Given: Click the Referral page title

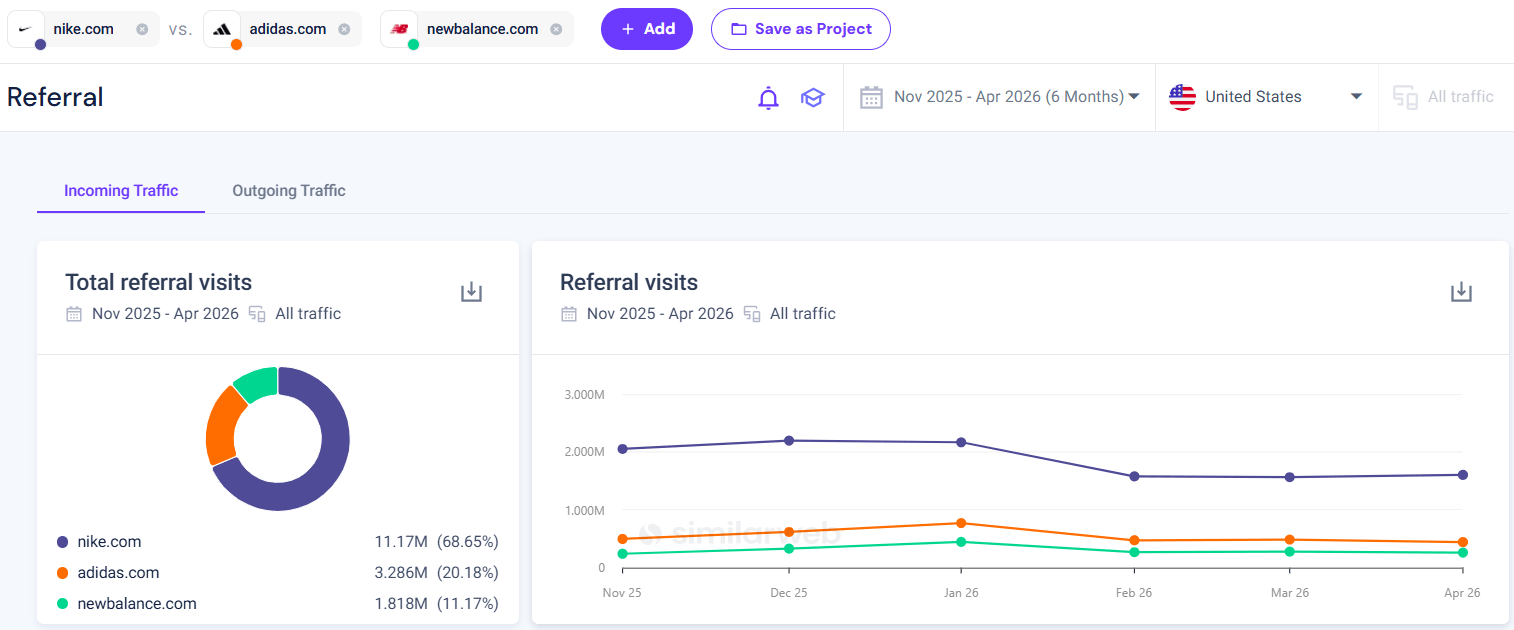Looking at the screenshot, I should [x=55, y=97].
